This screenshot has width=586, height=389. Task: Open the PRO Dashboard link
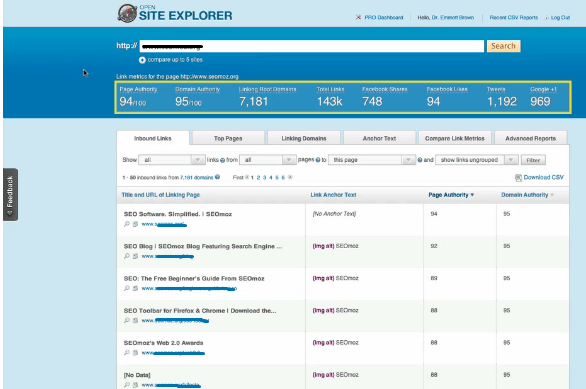coord(384,18)
